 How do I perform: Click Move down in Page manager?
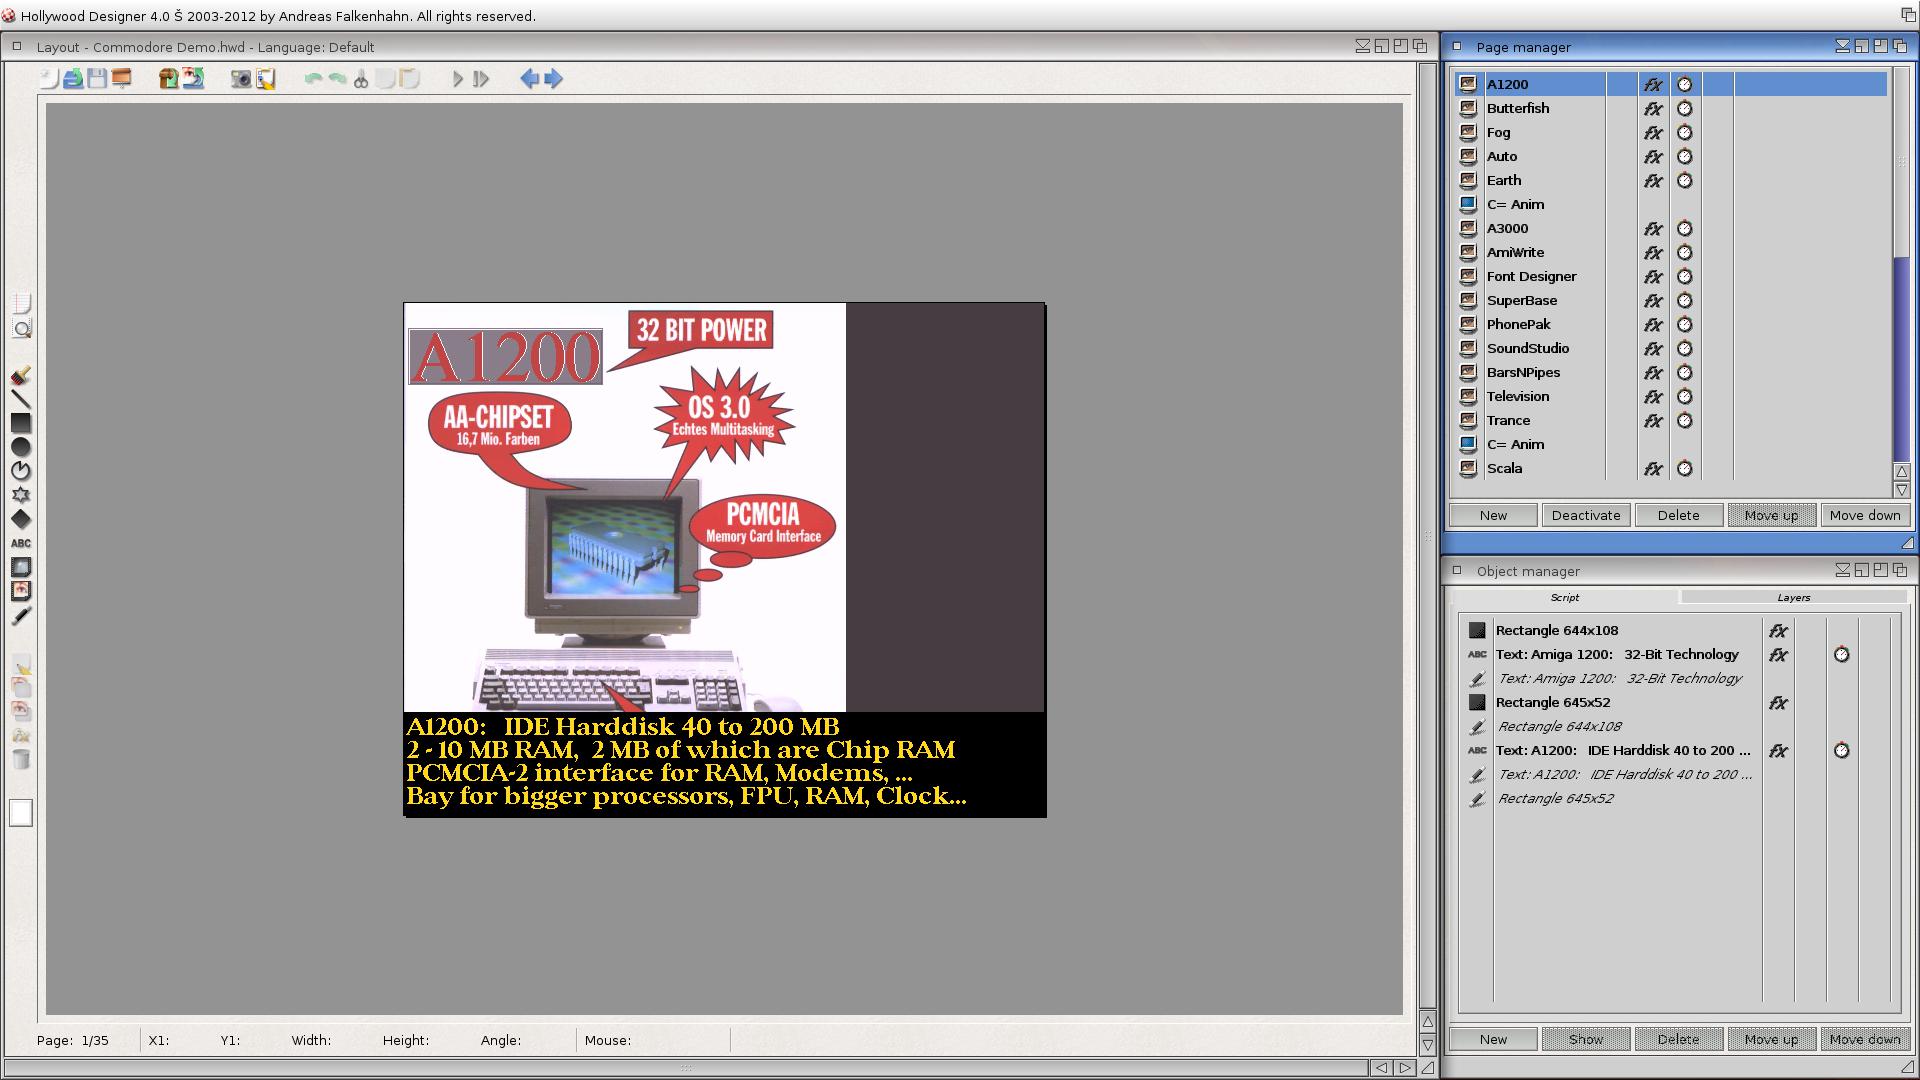coord(1865,515)
